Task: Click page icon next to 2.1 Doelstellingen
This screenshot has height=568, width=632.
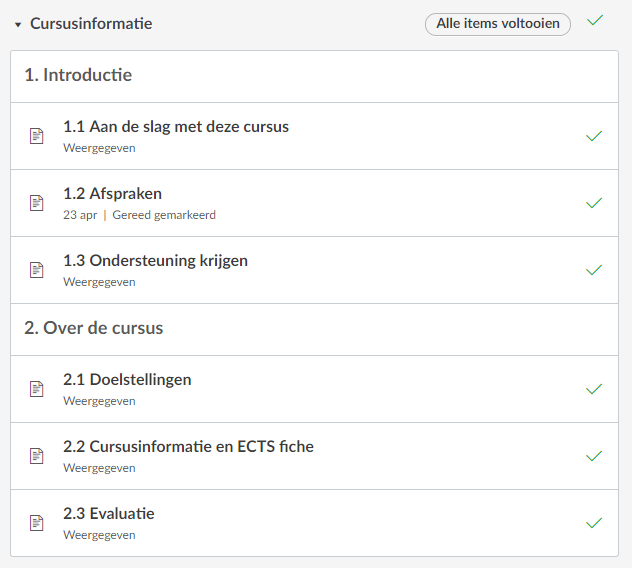Action: 37,389
